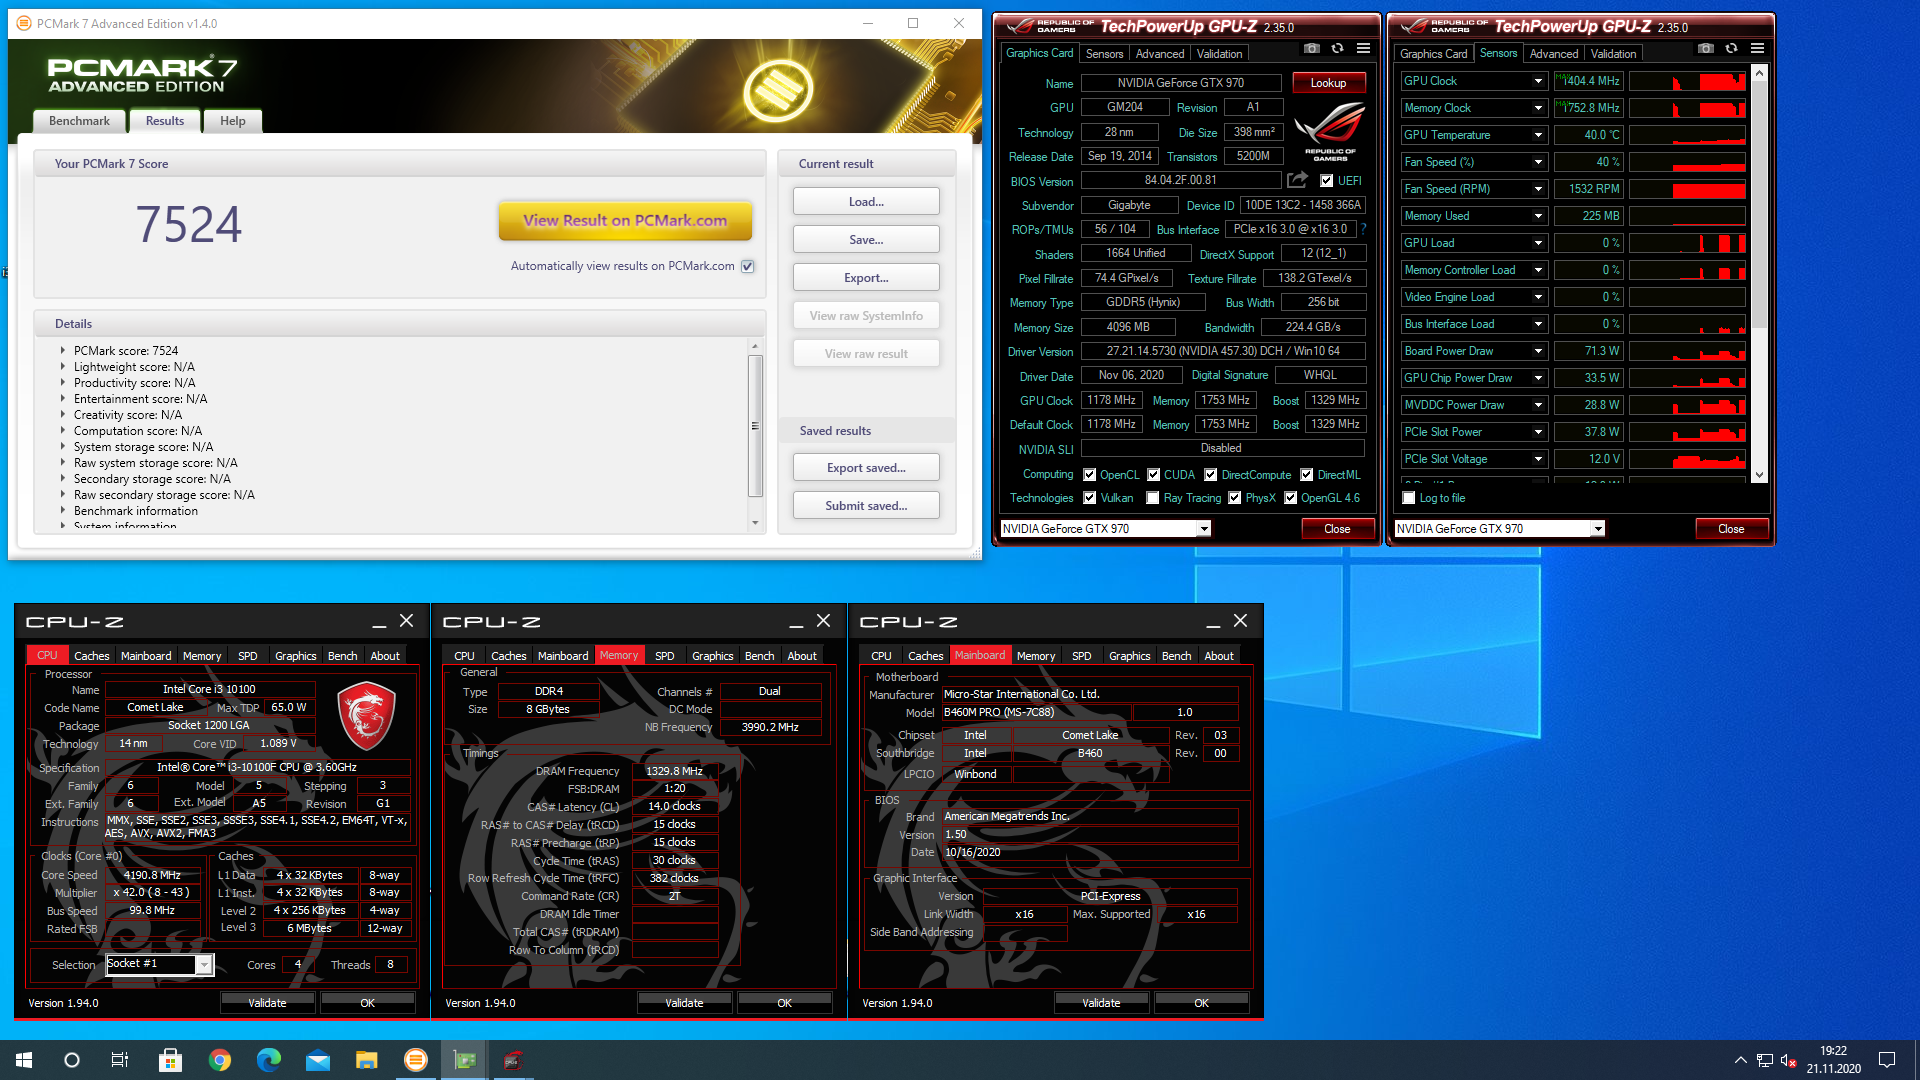
Task: Open Validation tab in GPU-Z Sensors window
Action: pyautogui.click(x=1613, y=54)
